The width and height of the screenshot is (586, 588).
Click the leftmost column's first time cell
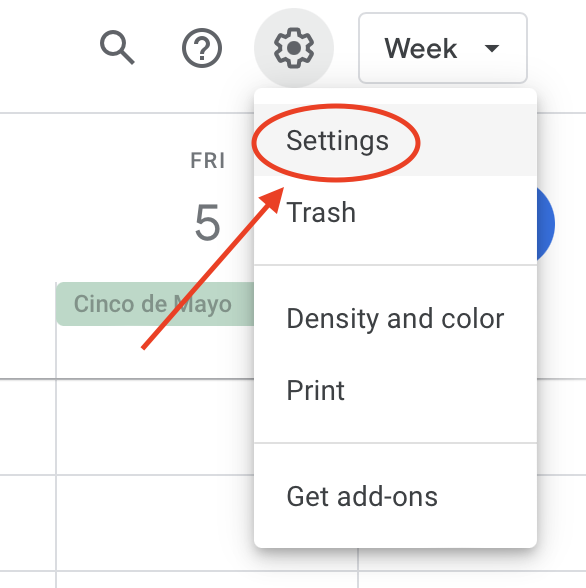point(28,427)
